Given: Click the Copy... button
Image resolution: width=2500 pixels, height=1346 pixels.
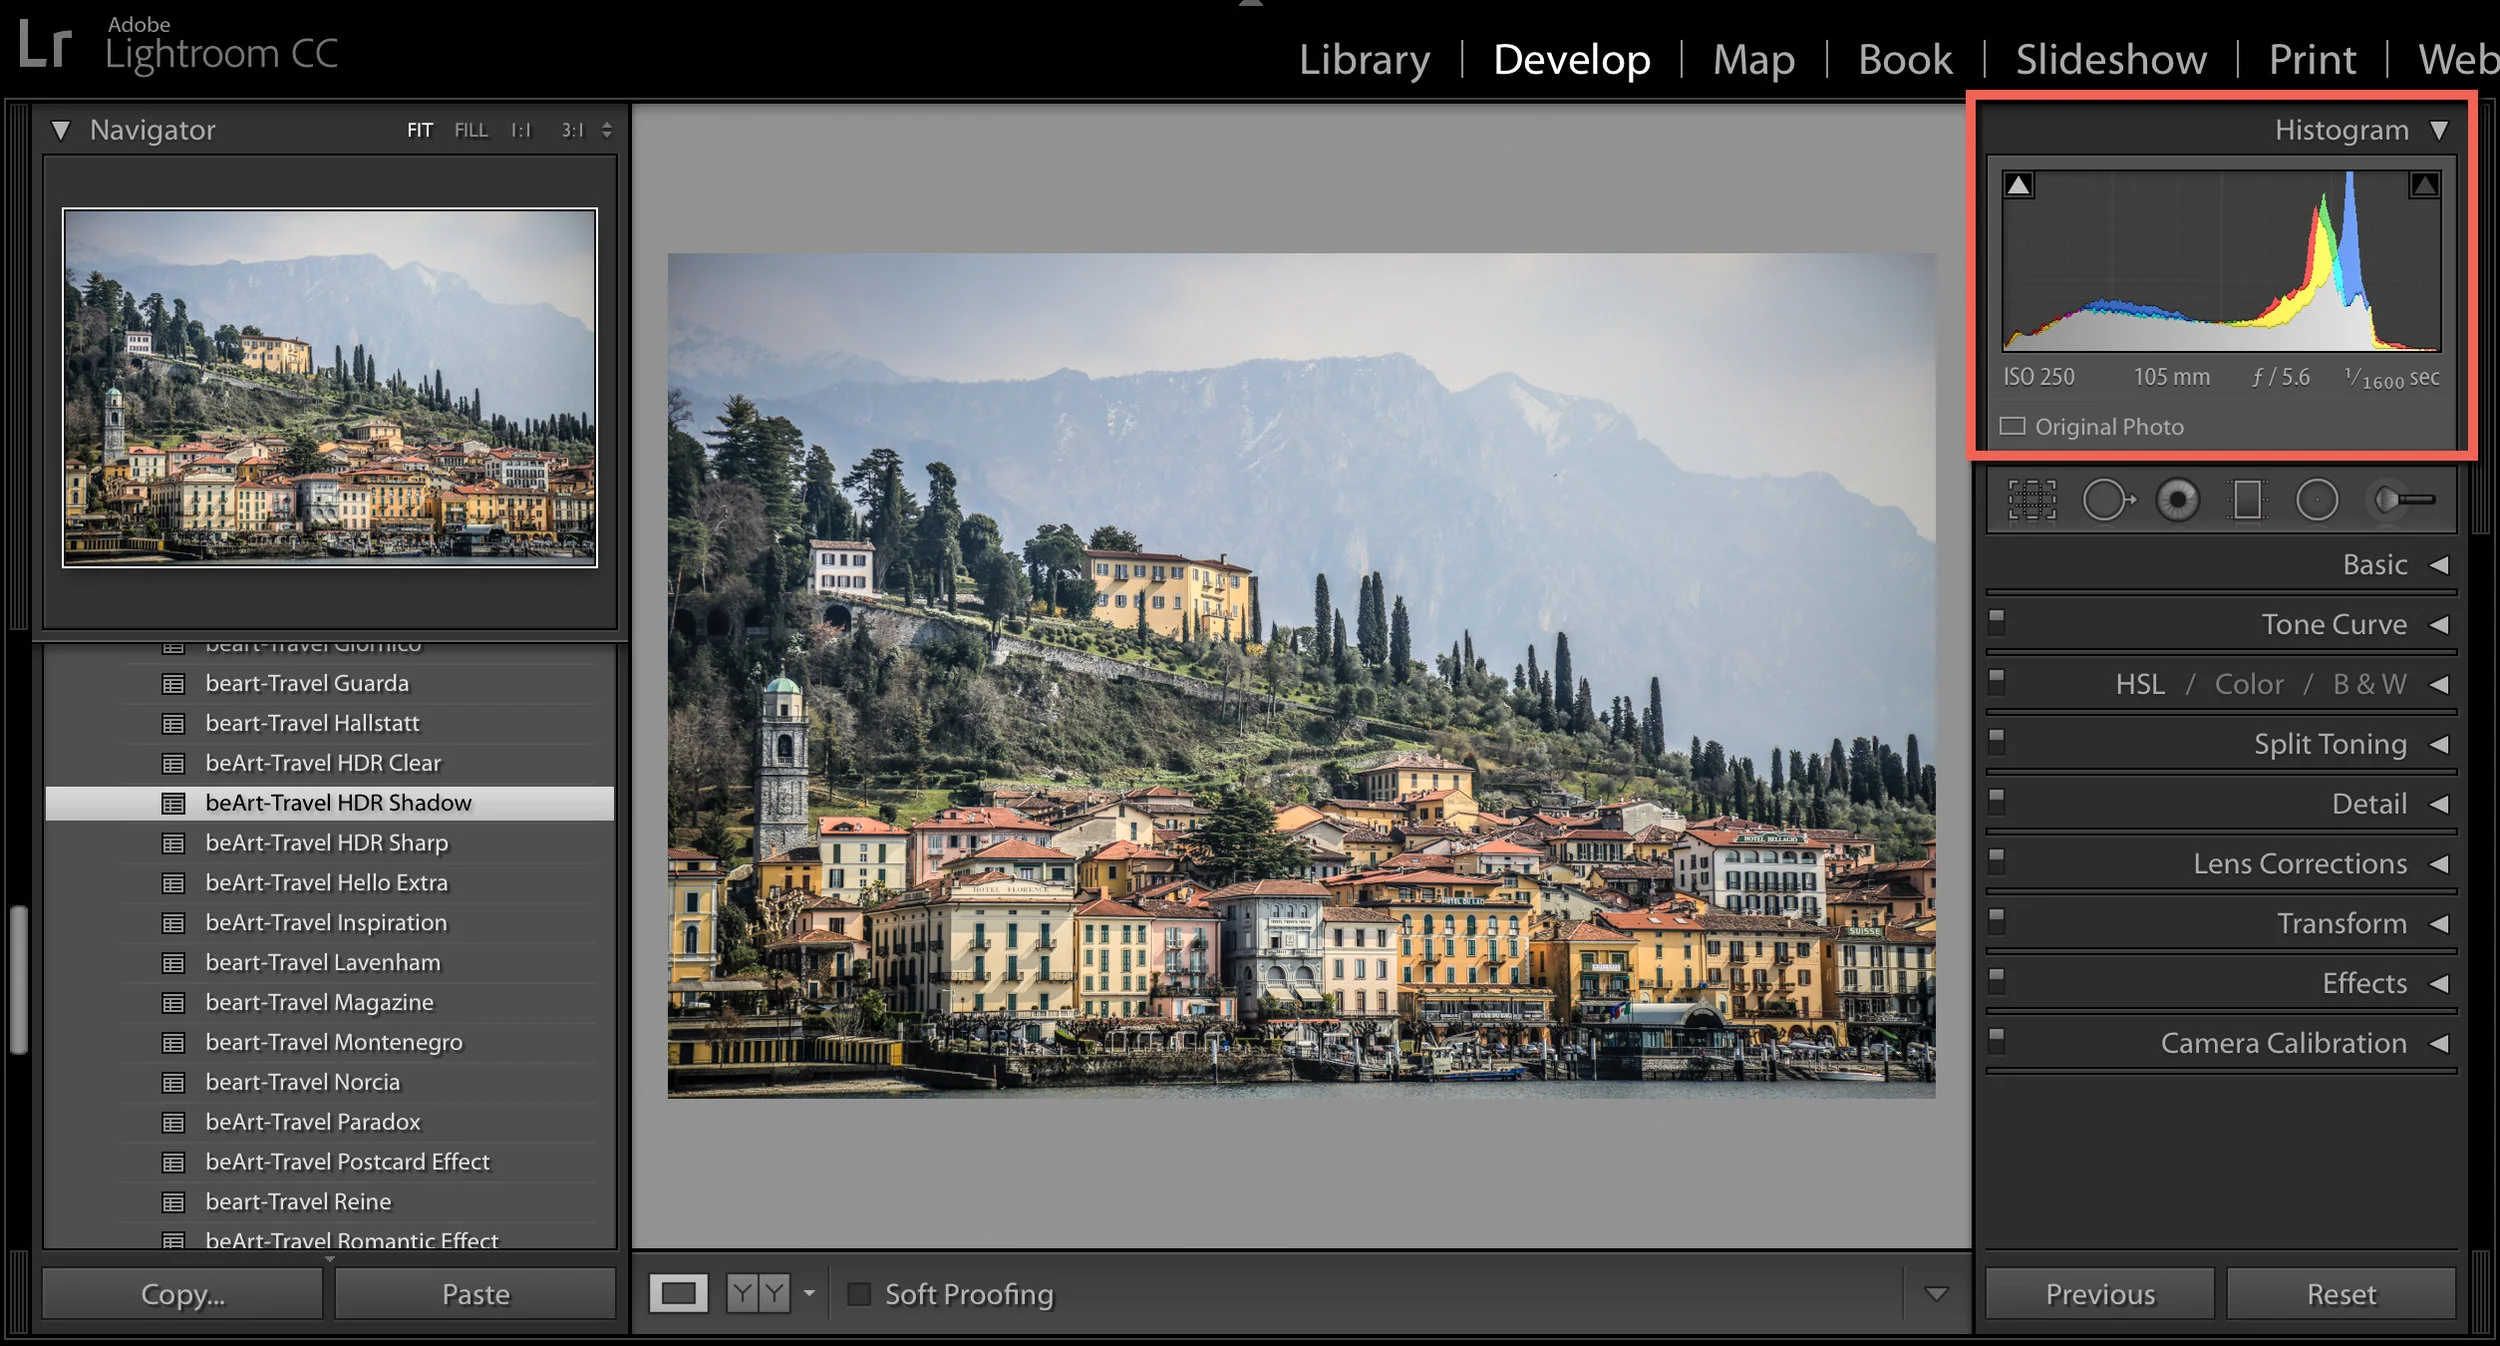Looking at the screenshot, I should 182,1294.
